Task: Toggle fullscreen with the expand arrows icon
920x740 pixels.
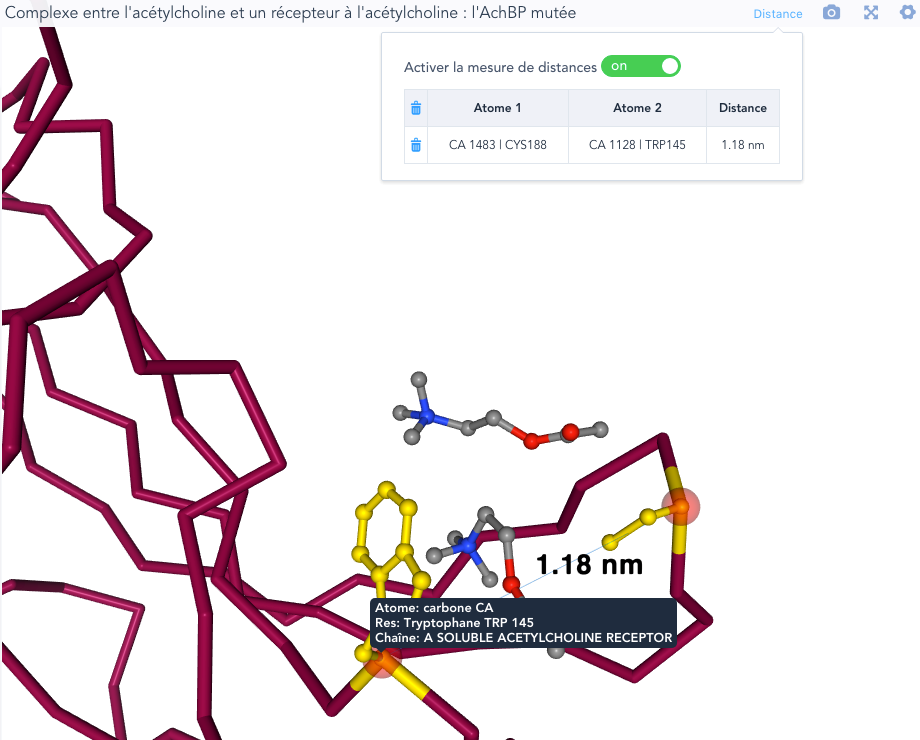Action: click(x=871, y=12)
